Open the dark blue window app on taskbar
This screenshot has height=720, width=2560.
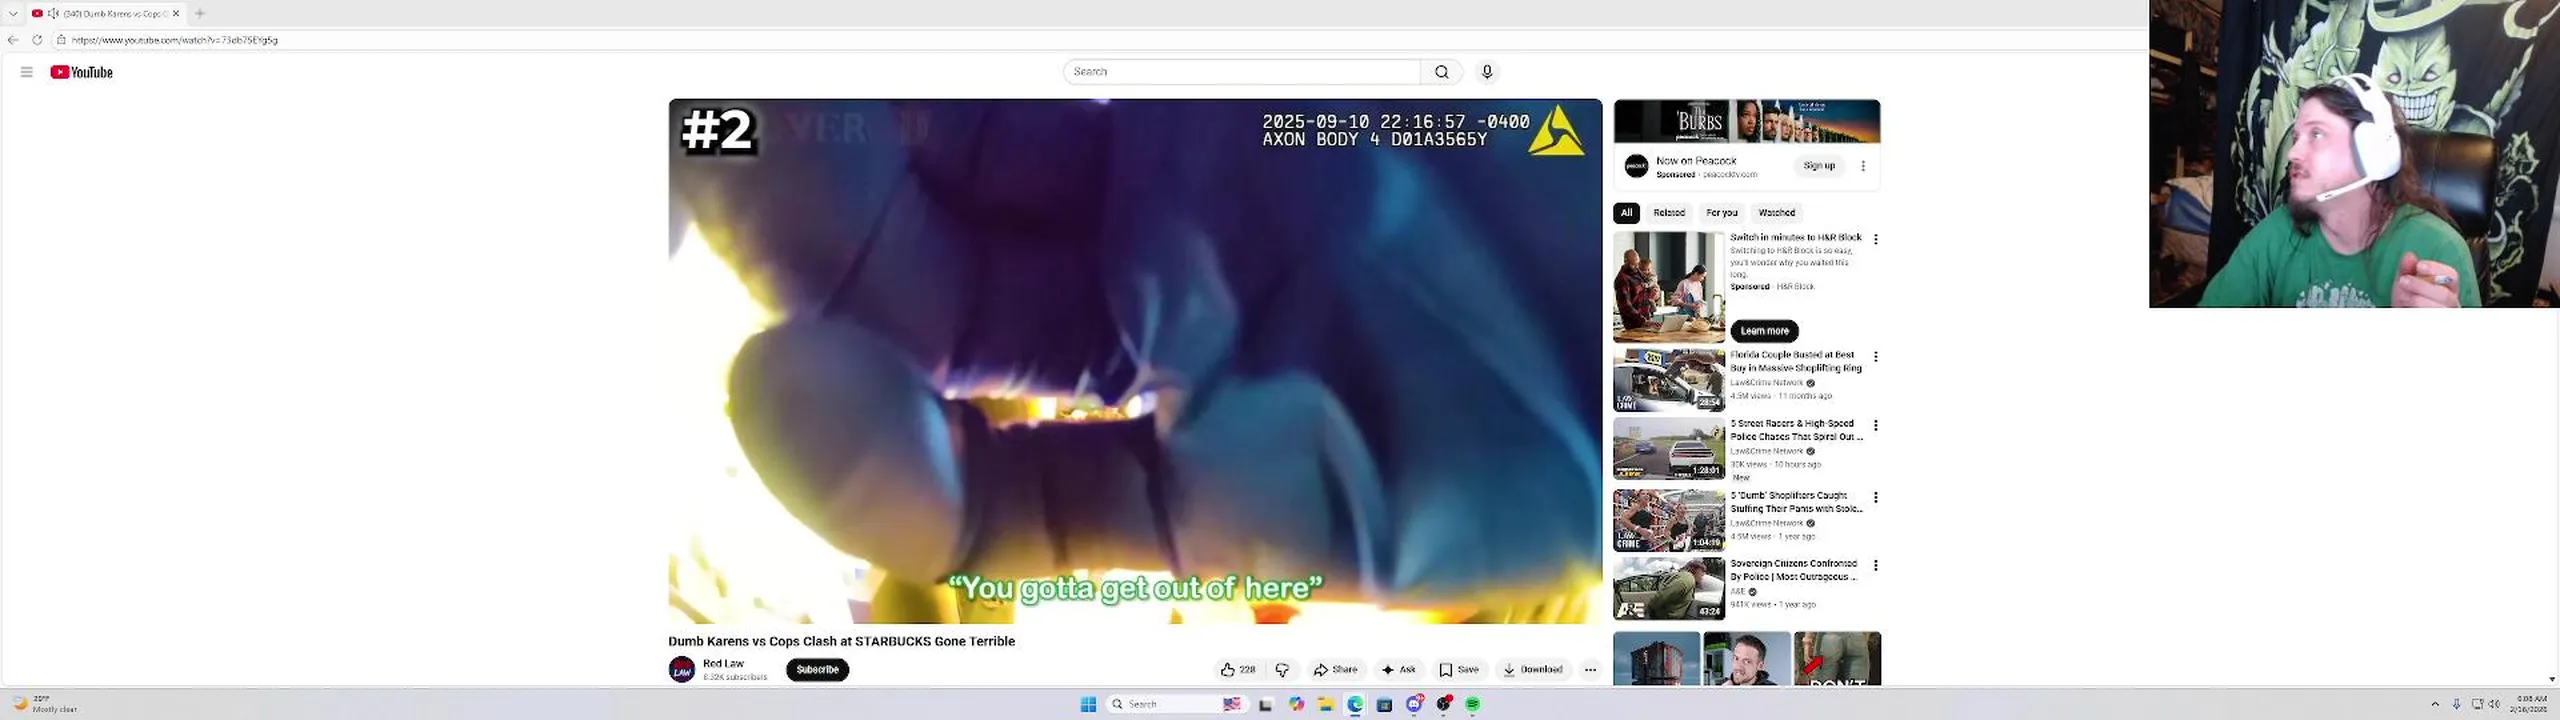(1384, 705)
